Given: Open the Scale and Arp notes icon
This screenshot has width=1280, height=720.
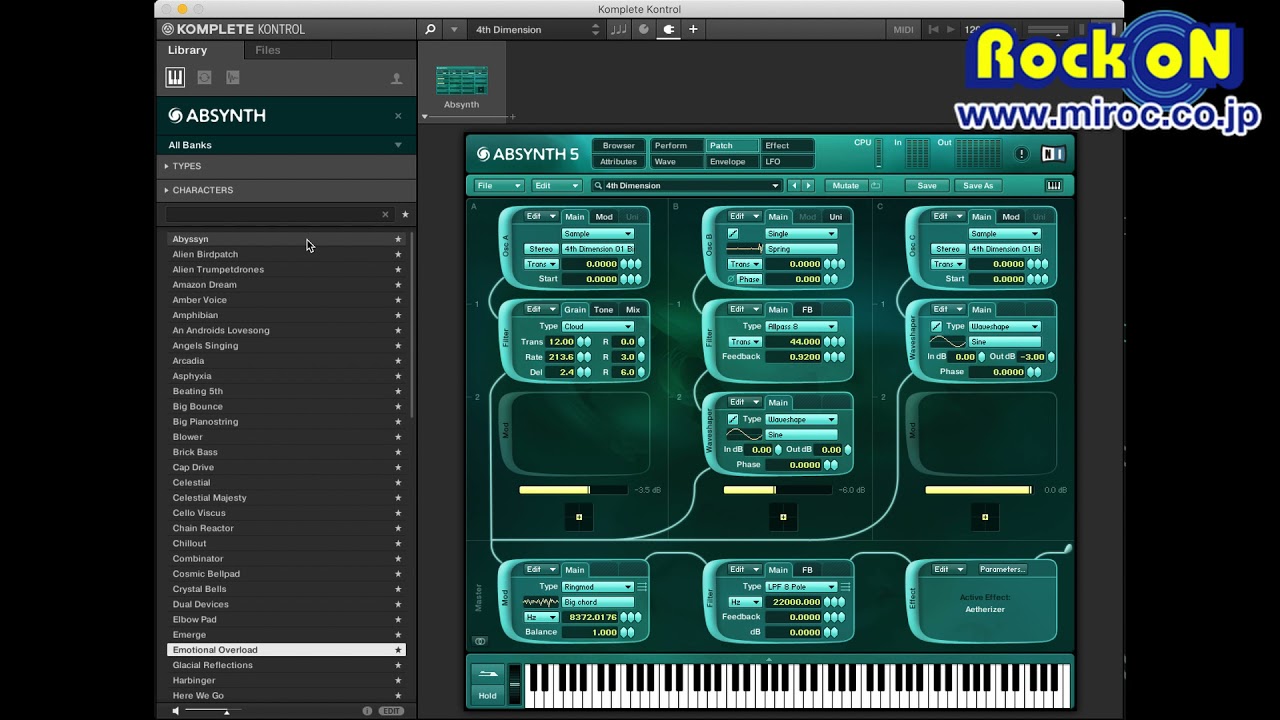Looking at the screenshot, I should click(x=619, y=29).
